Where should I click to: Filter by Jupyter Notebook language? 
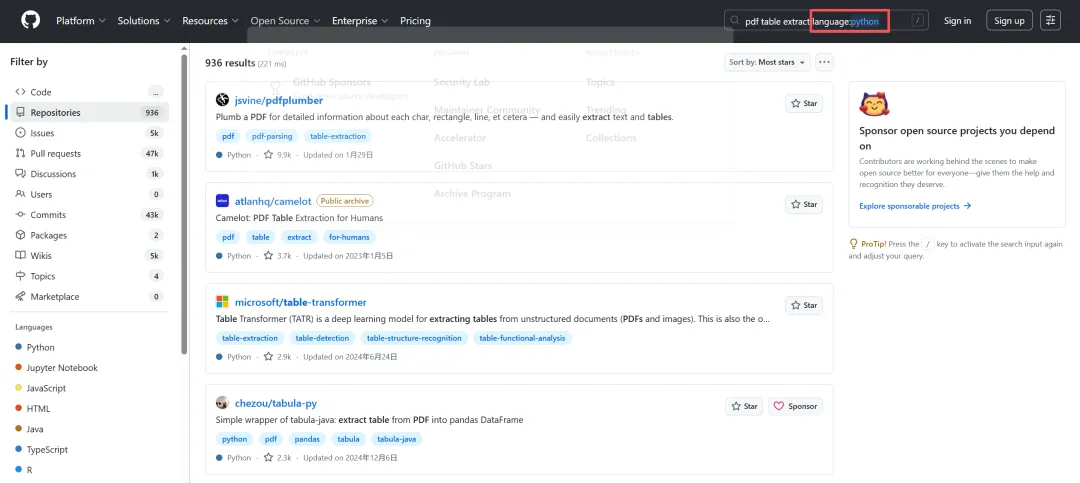56,368
